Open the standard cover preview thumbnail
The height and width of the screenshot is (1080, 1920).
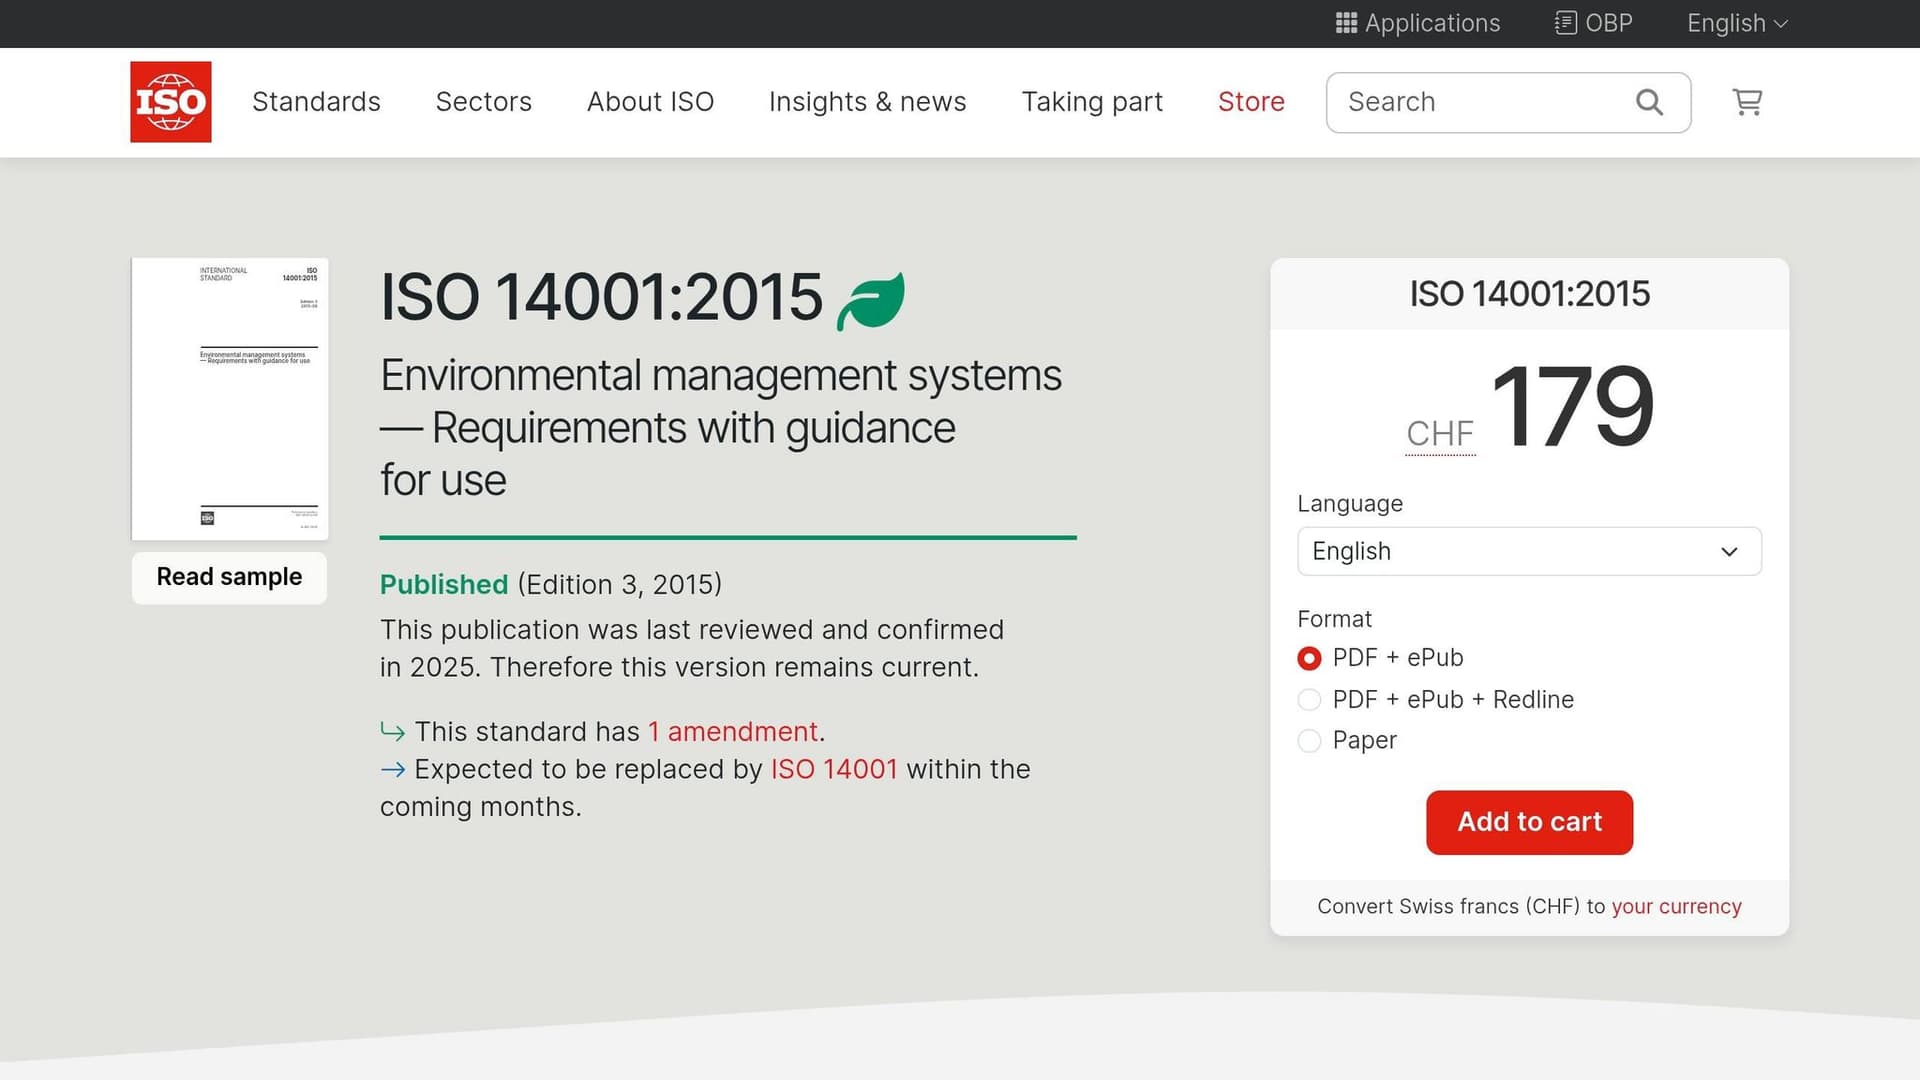point(229,398)
